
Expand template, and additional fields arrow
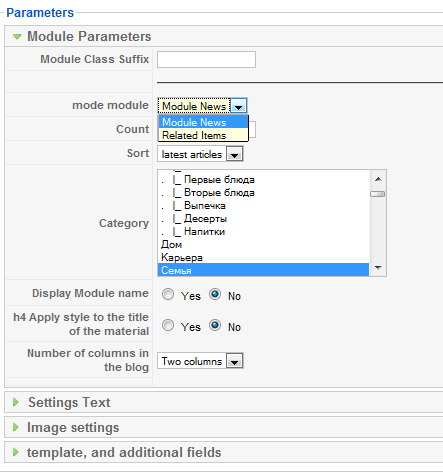[16, 452]
